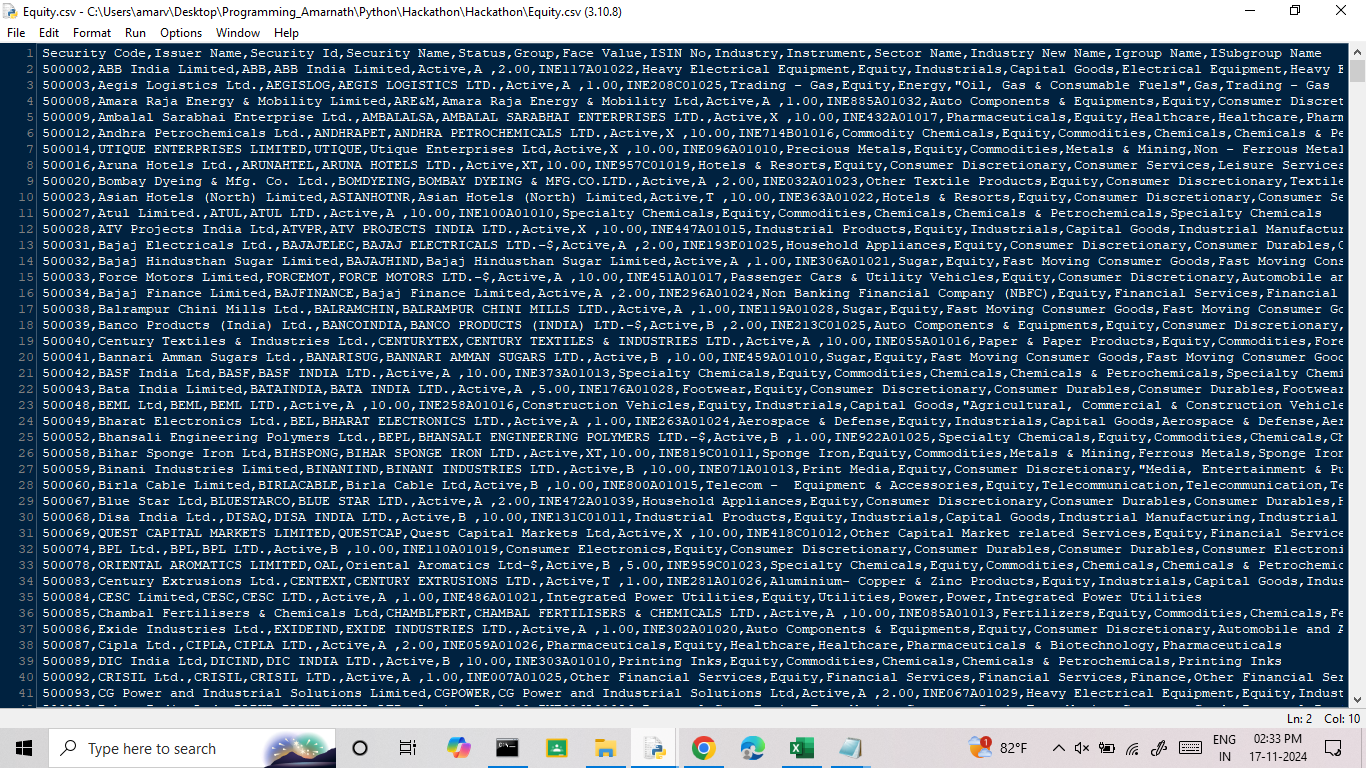
Task: Click line number 41 in the gutter
Action: (27, 693)
